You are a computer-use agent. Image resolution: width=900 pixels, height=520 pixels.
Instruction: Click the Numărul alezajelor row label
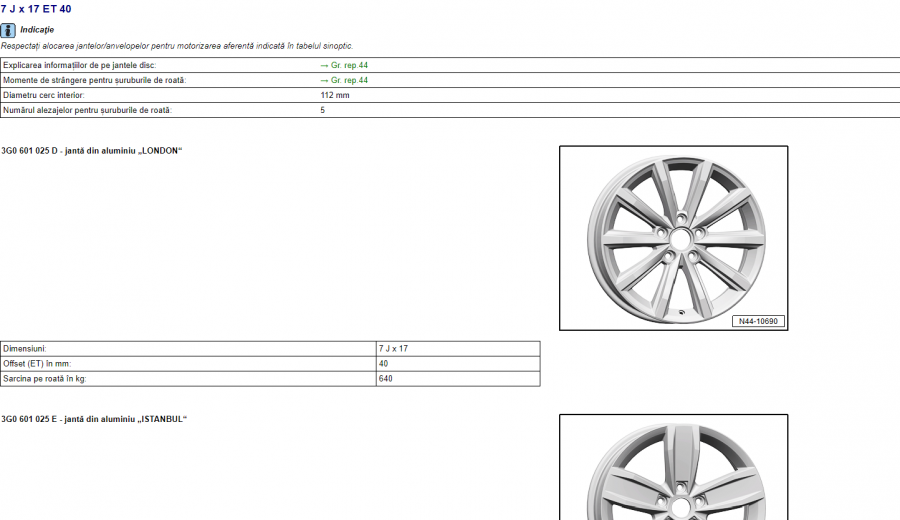[x=87, y=110]
